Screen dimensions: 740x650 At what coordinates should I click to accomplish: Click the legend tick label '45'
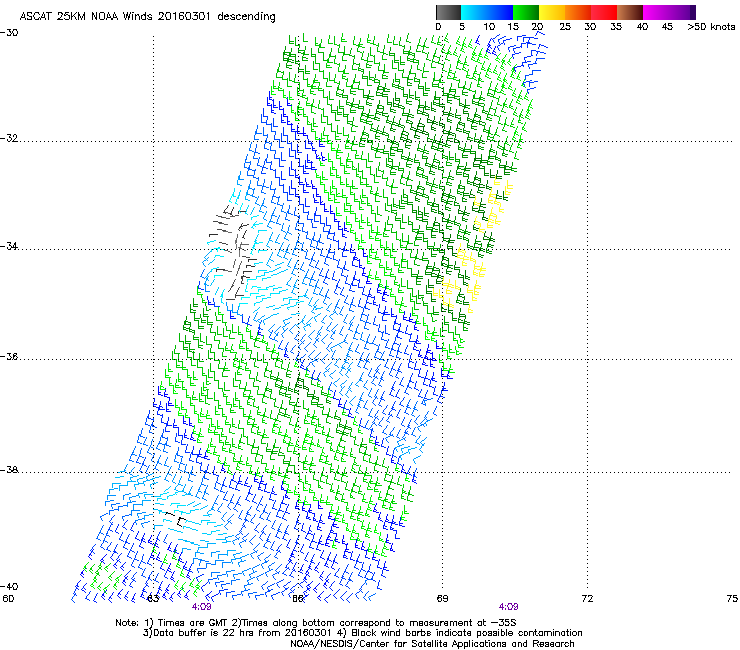tap(667, 27)
